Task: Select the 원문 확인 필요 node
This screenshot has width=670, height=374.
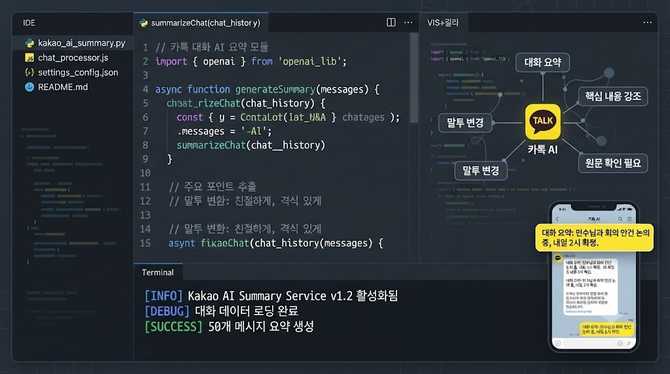Action: tap(613, 163)
